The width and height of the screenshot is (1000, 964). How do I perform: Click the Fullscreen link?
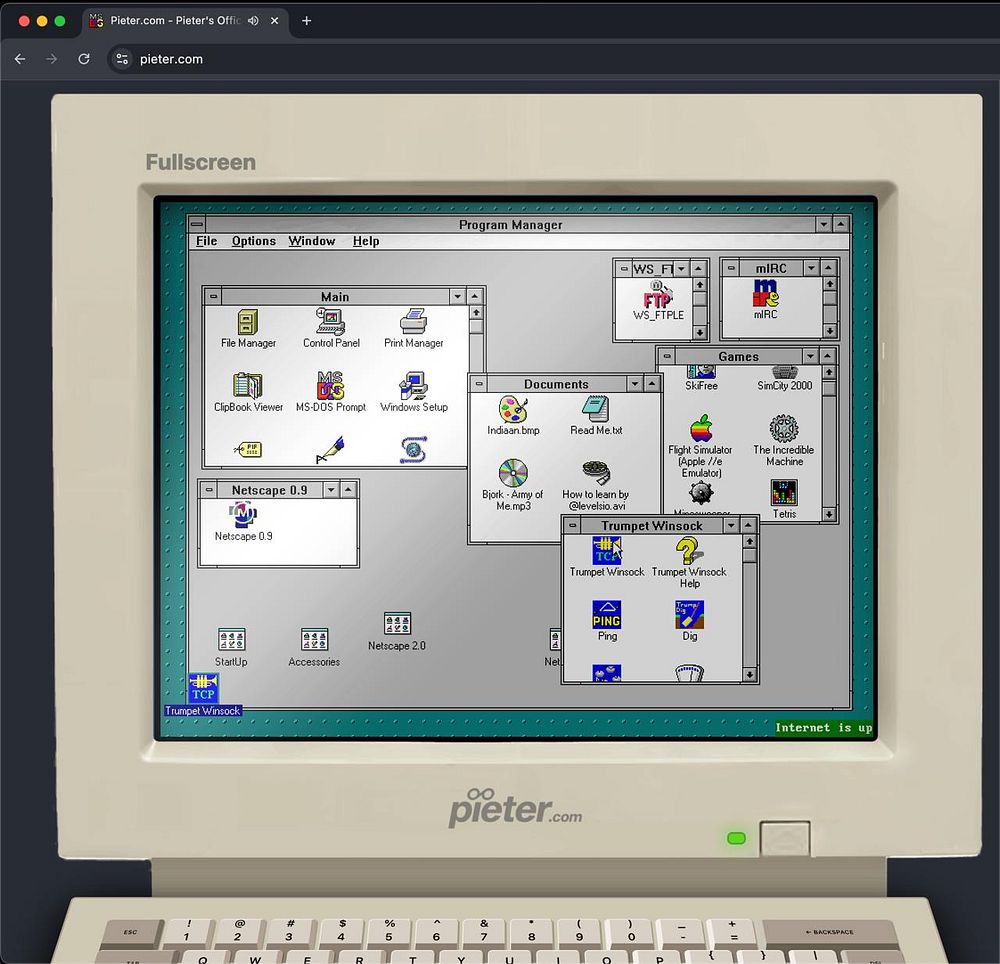point(200,162)
